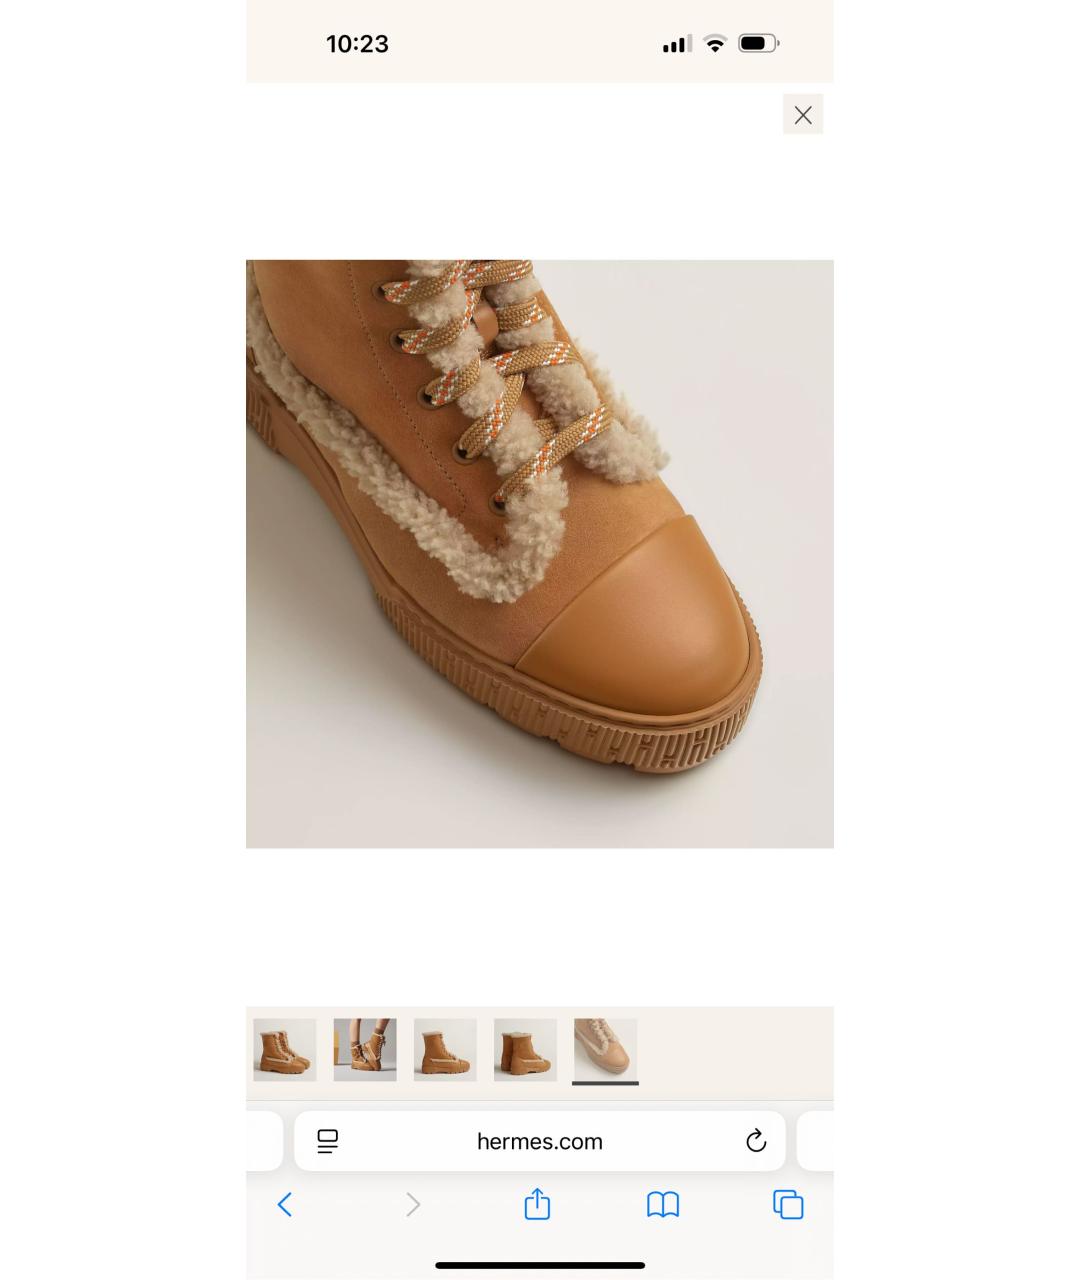Tap the main boot close-up image
This screenshot has width=1080, height=1280.
540,554
